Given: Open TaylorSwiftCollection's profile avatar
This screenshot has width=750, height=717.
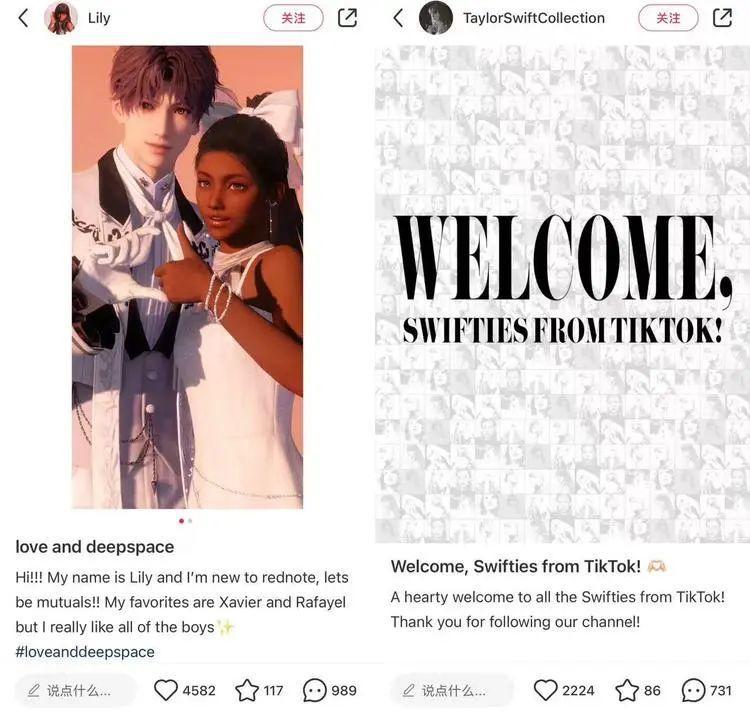Looking at the screenshot, I should click(x=436, y=18).
